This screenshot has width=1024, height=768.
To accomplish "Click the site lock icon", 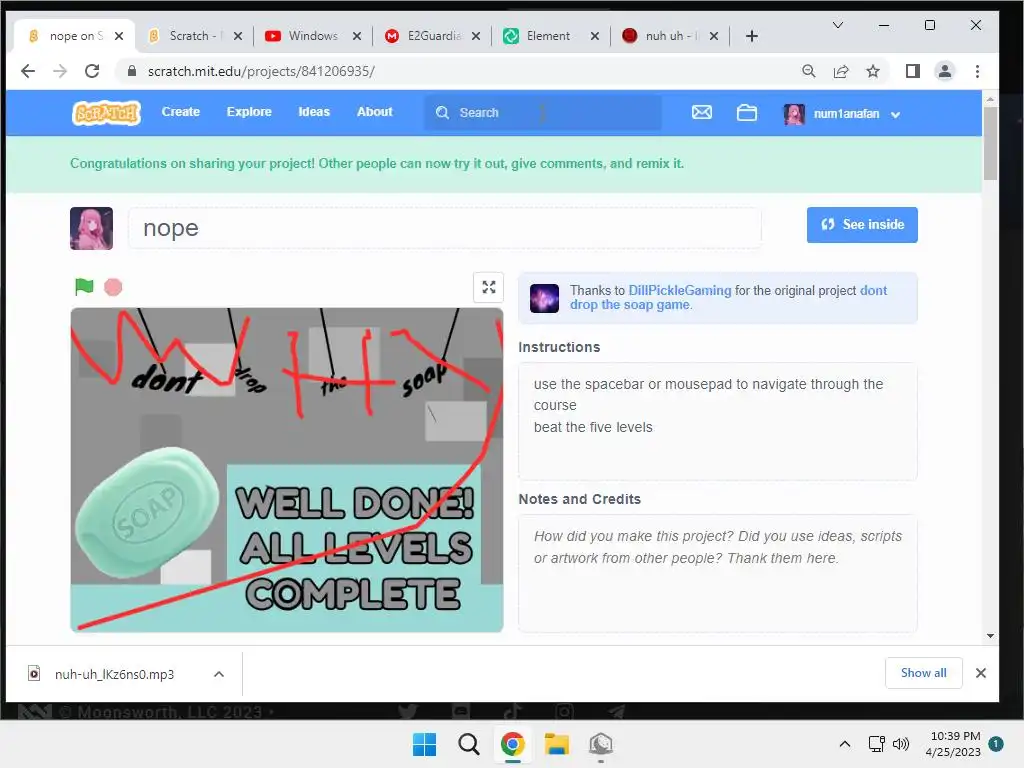I will tap(132, 71).
